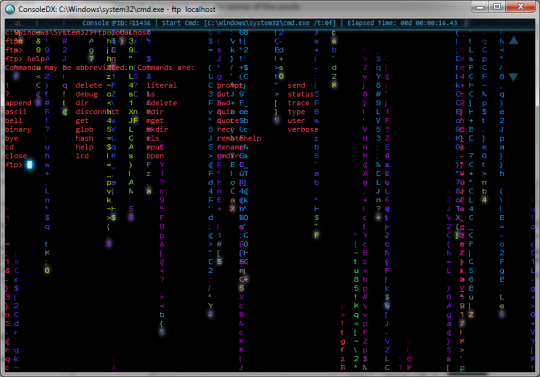This screenshot has width=540, height=377.
Task: Click the 'cd' command in the list
Action: (x=10, y=147)
